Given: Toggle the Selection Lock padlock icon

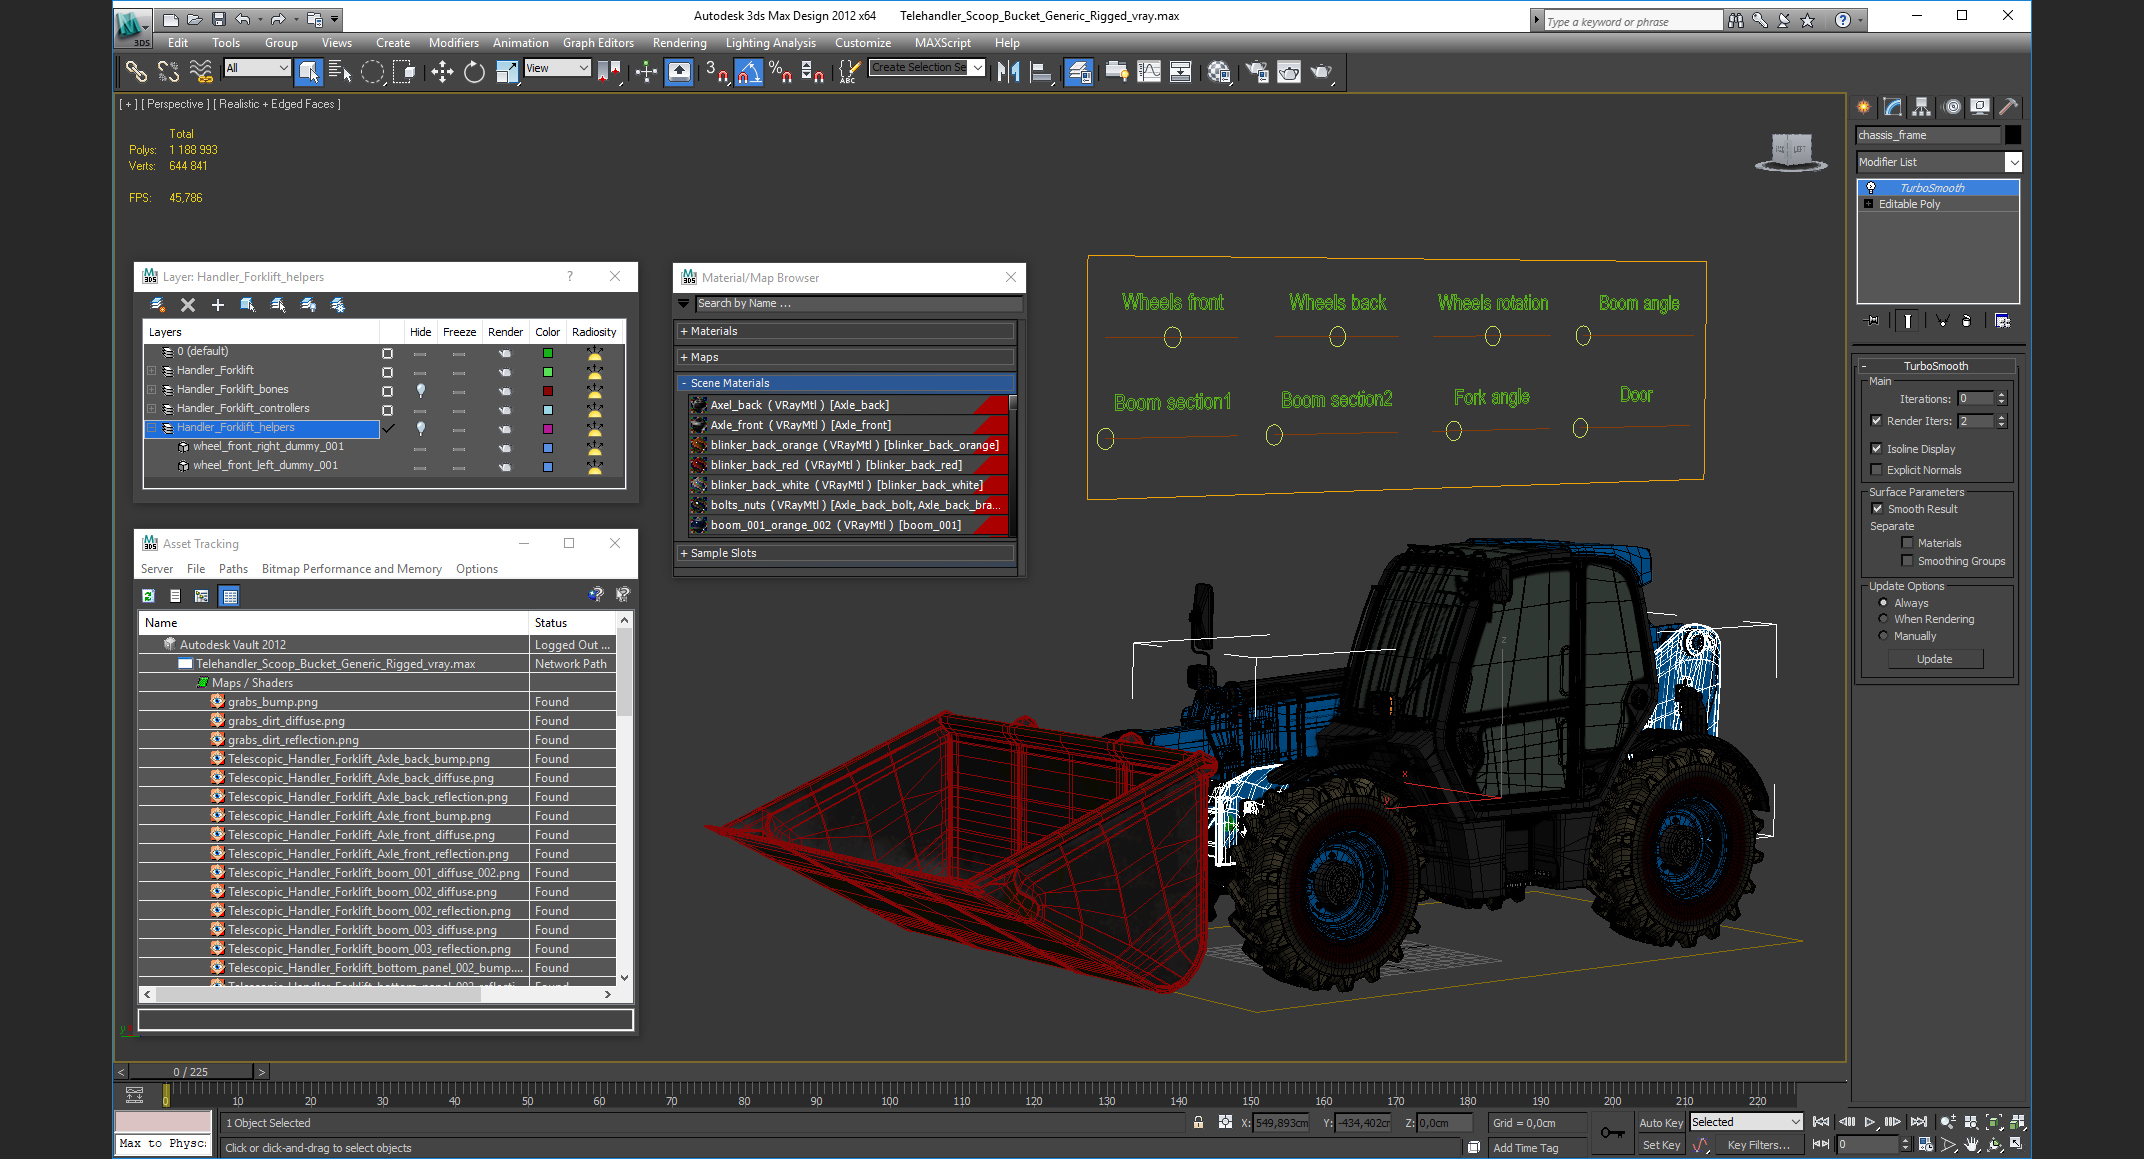Looking at the screenshot, I should (x=1198, y=1122).
